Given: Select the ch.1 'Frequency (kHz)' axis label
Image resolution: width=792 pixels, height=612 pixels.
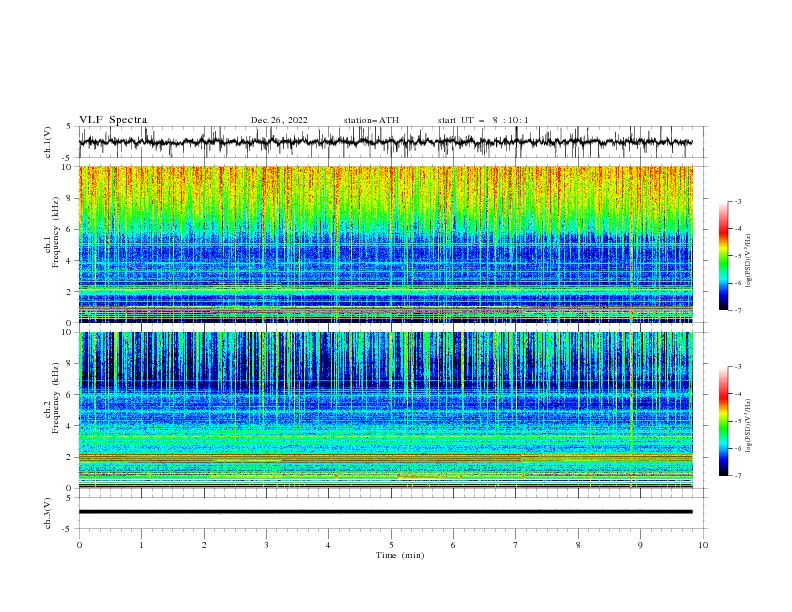Looking at the screenshot, I should pos(56,232).
